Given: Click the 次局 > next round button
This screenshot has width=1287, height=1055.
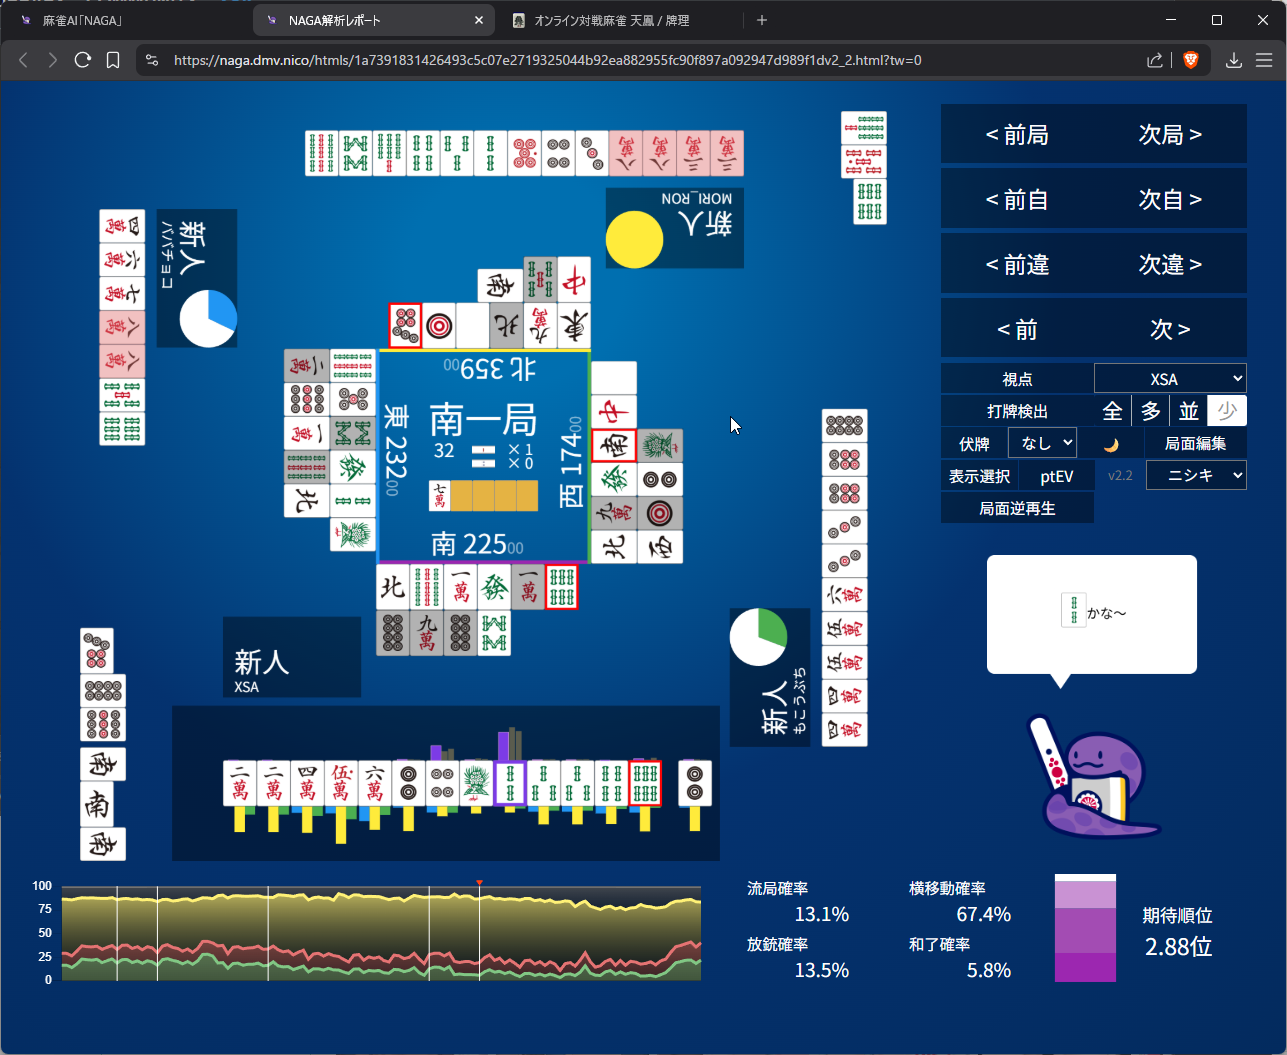Looking at the screenshot, I should 1169,135.
